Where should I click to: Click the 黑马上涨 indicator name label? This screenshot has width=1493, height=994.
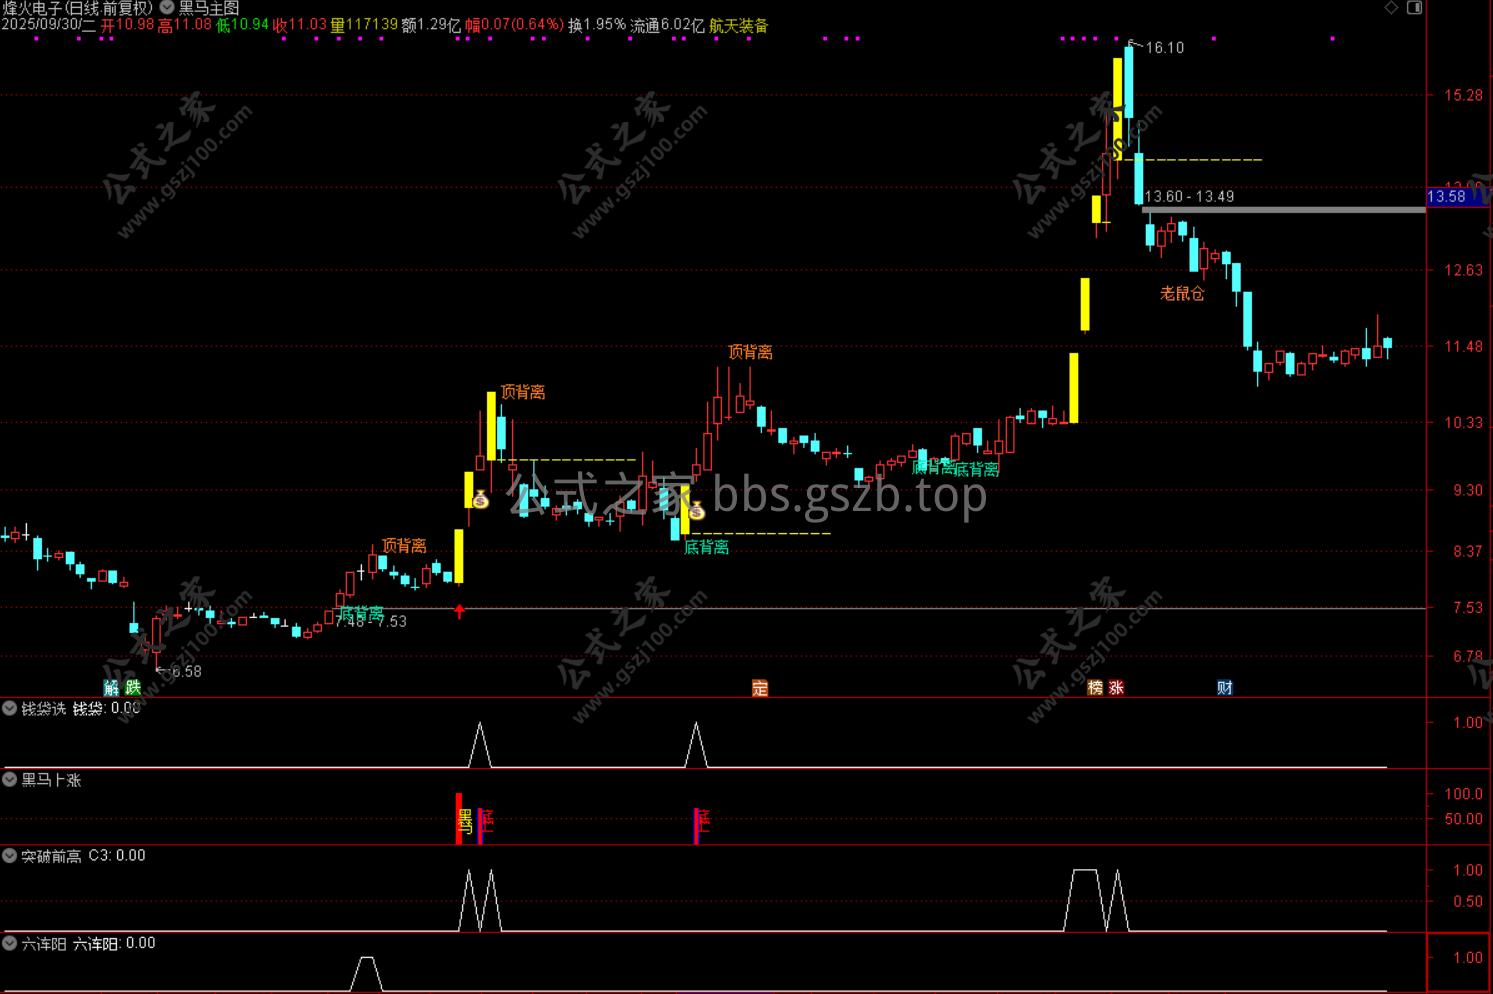(x=51, y=779)
